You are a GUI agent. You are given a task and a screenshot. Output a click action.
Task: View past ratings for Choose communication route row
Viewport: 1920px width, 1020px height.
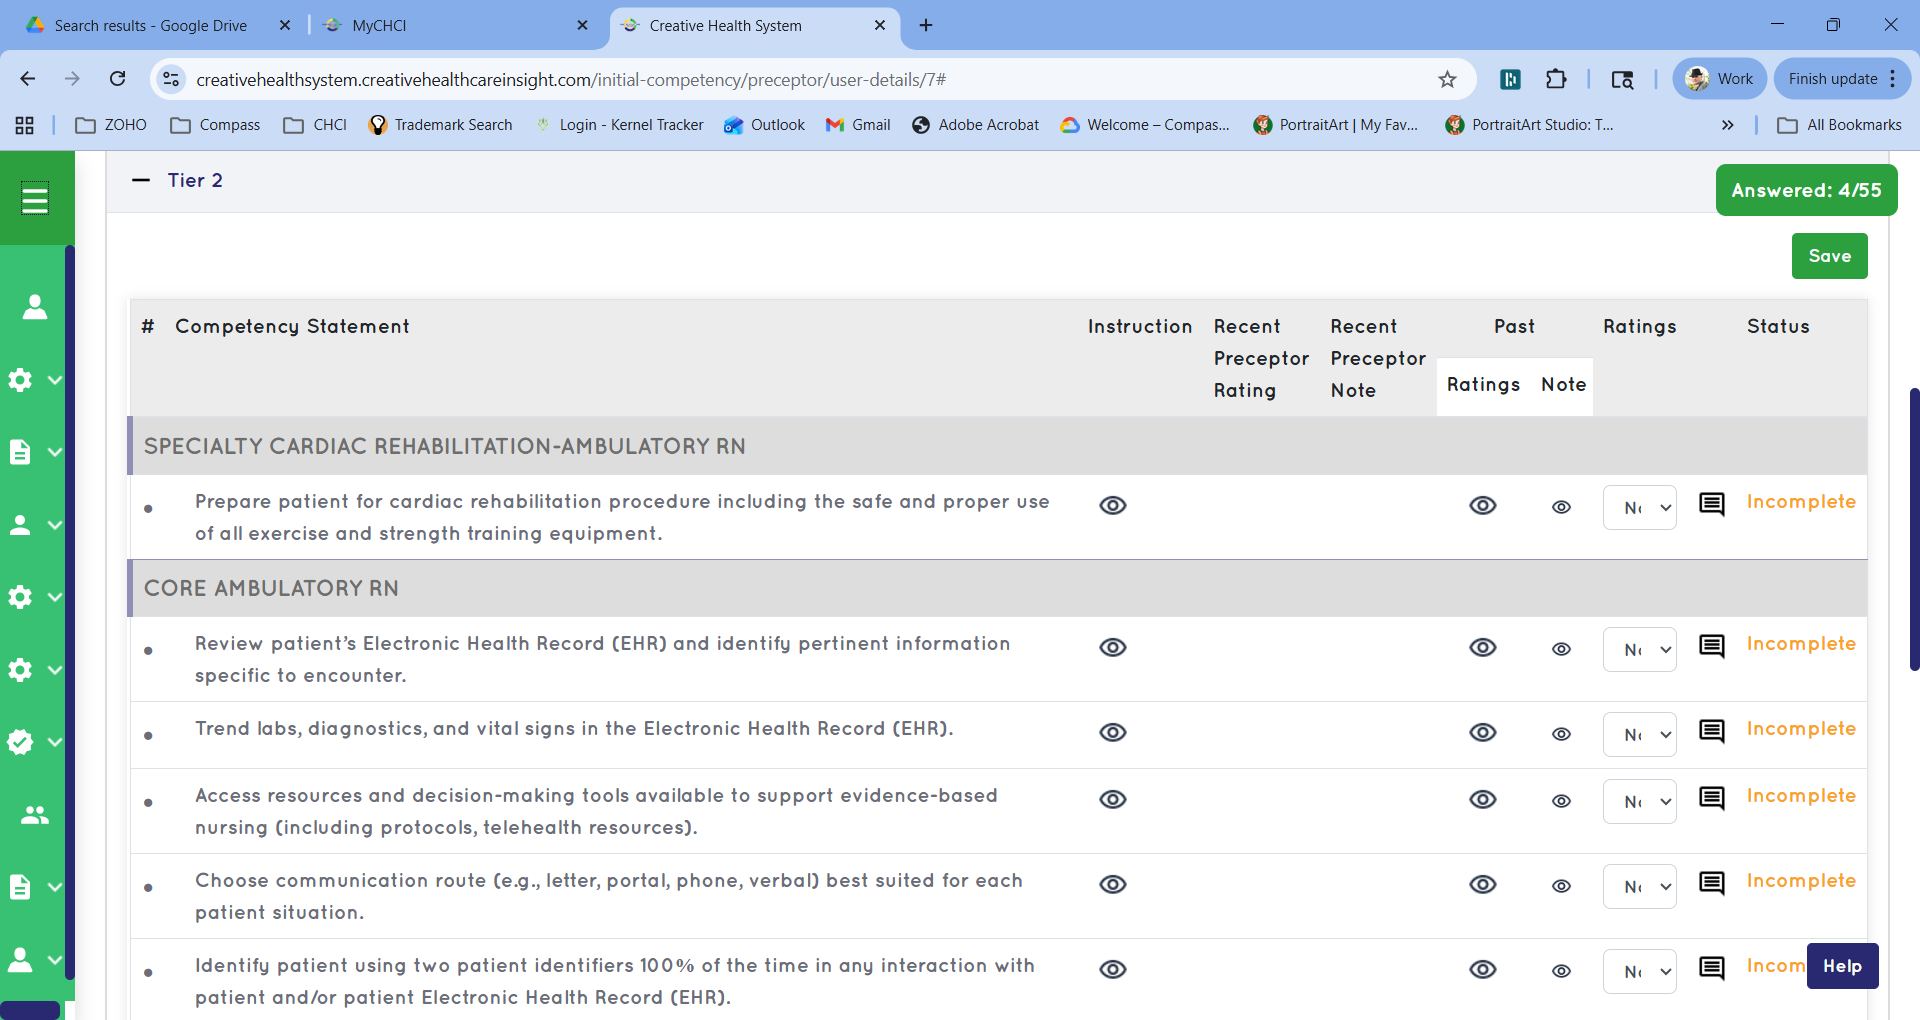1483,884
